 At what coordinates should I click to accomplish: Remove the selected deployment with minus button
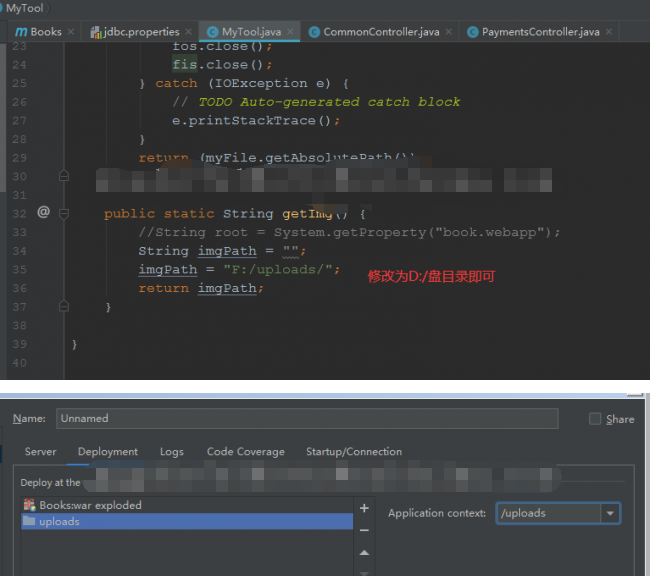(364, 530)
